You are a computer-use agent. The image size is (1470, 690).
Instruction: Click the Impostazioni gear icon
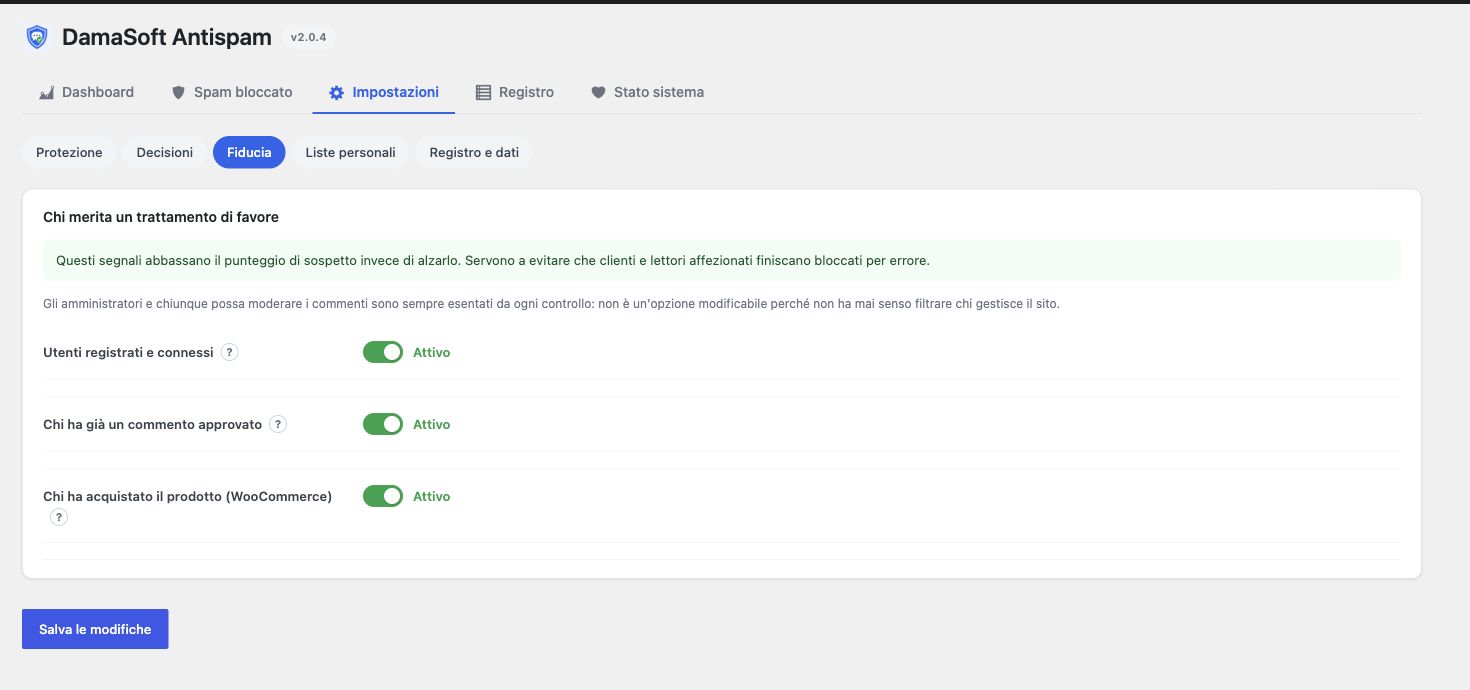coord(336,92)
